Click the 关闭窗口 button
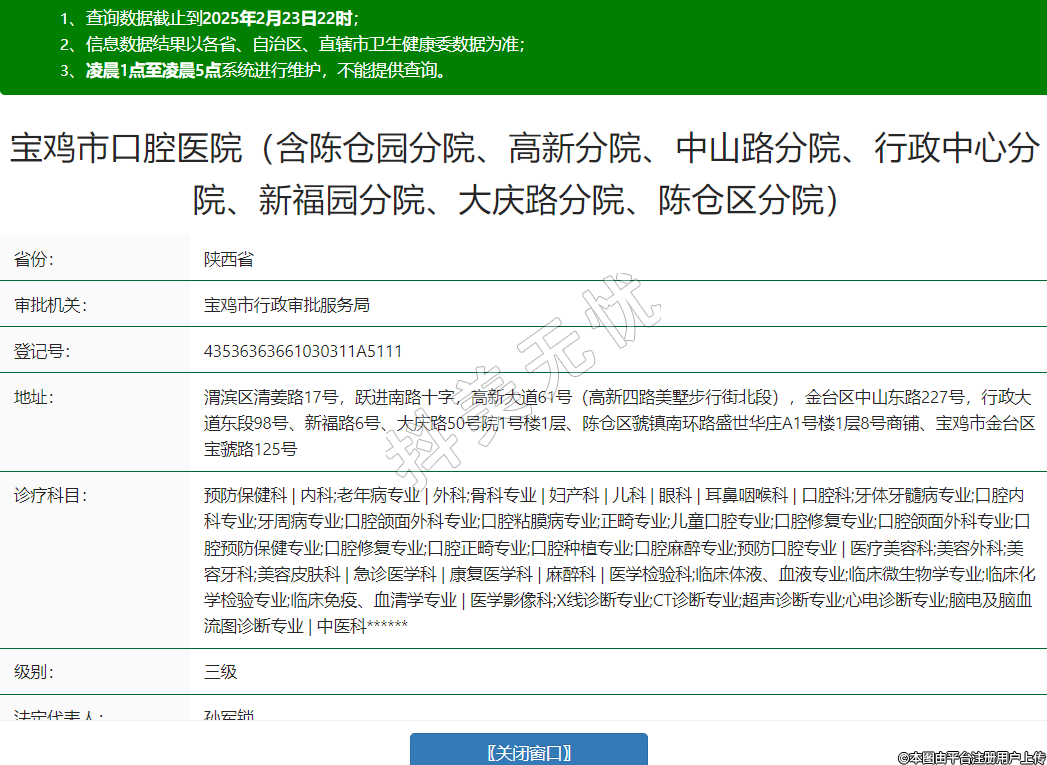Screen dimensions: 1047x765 pyautogui.click(x=528, y=752)
